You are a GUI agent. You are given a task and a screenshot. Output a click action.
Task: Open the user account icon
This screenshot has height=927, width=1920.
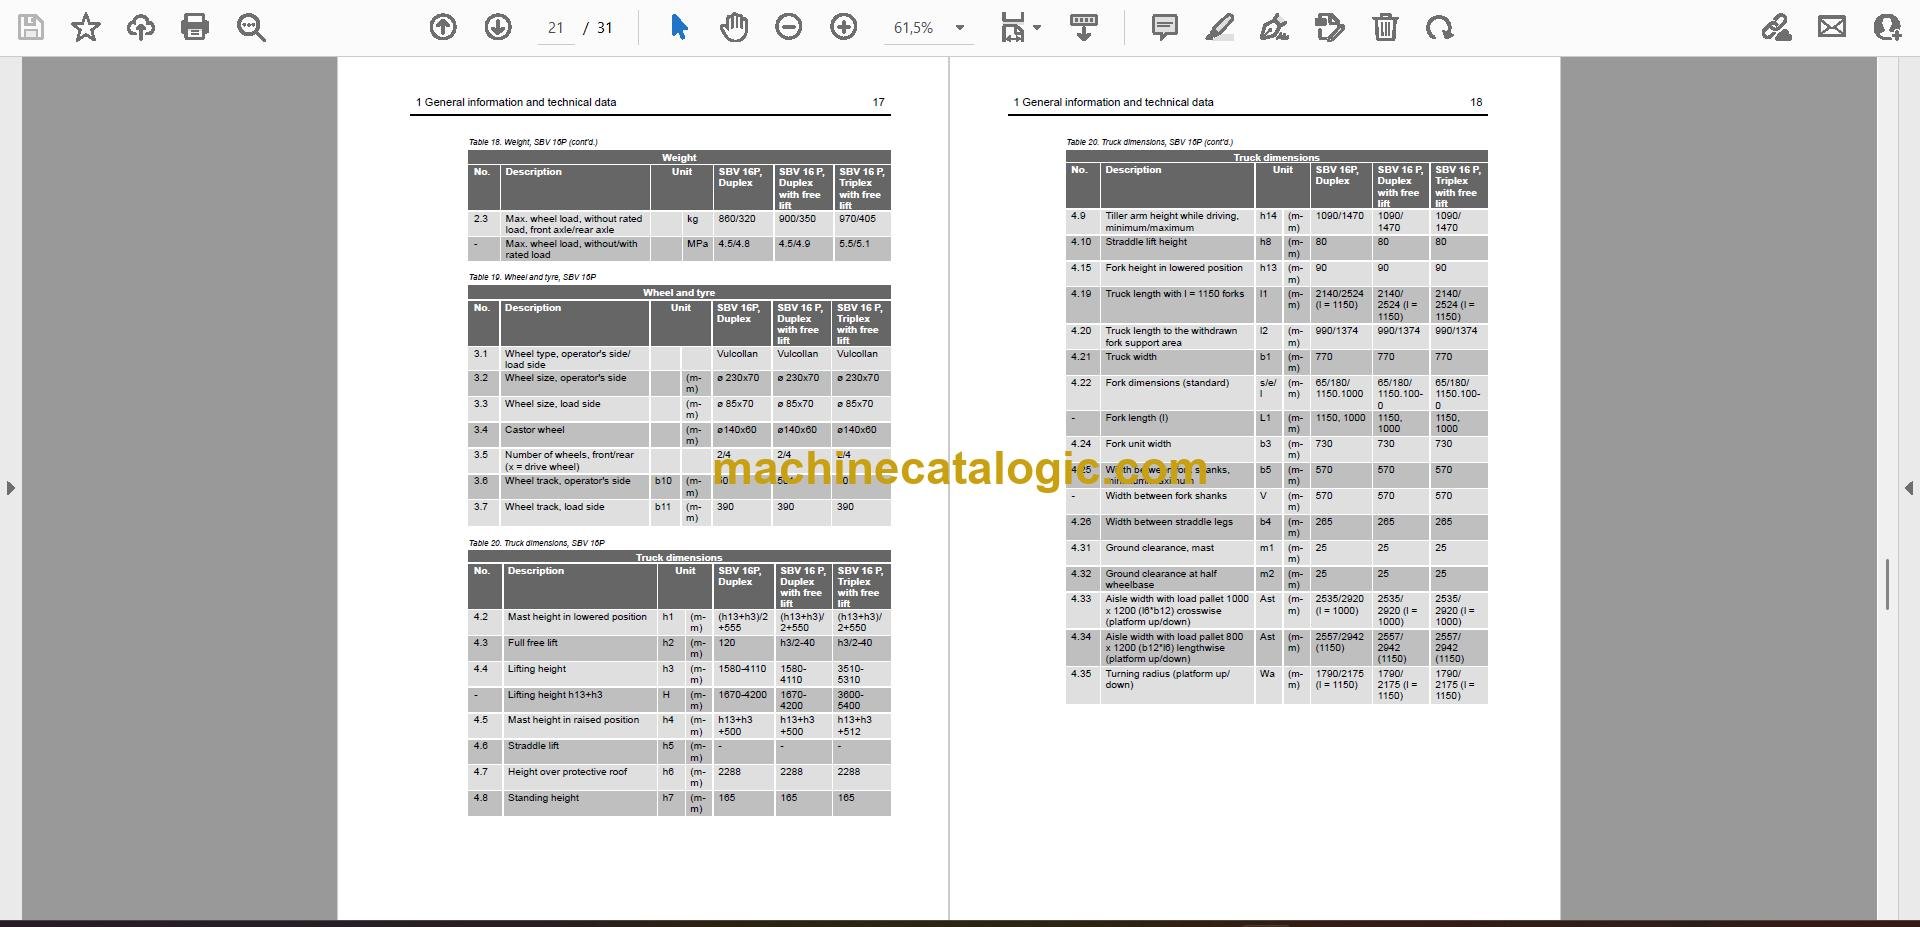click(1887, 27)
